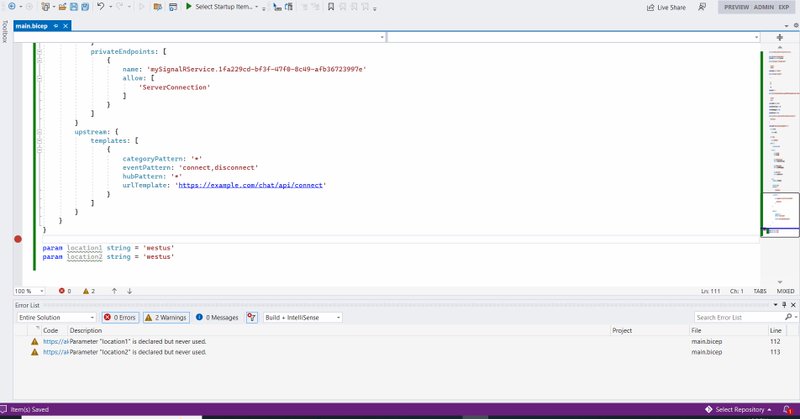The width and height of the screenshot is (800, 419).
Task: Click the Error List clear filter icon
Action: (252, 317)
